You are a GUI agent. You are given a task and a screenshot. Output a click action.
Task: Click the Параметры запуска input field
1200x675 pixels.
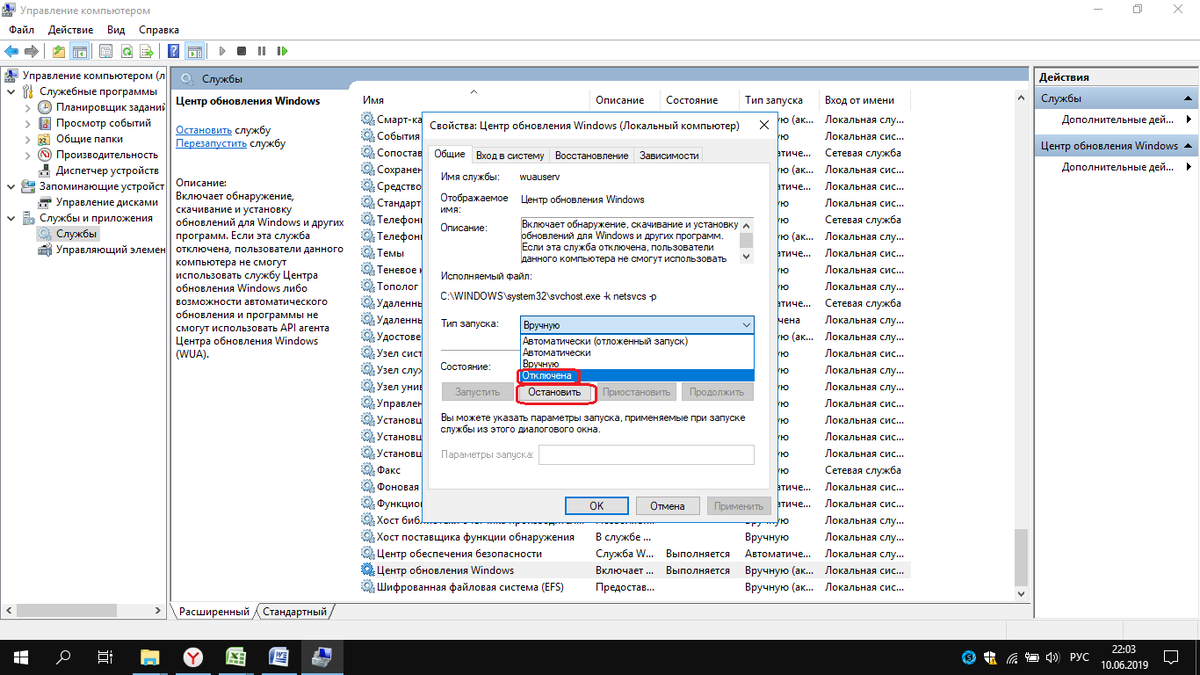click(x=645, y=454)
